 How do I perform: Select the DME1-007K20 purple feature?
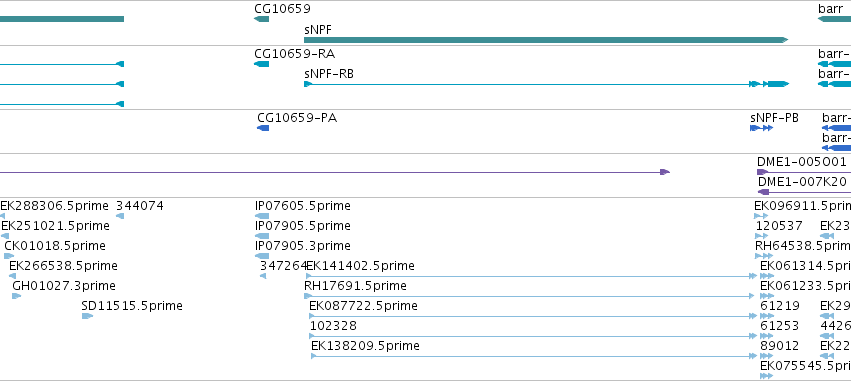point(804,192)
